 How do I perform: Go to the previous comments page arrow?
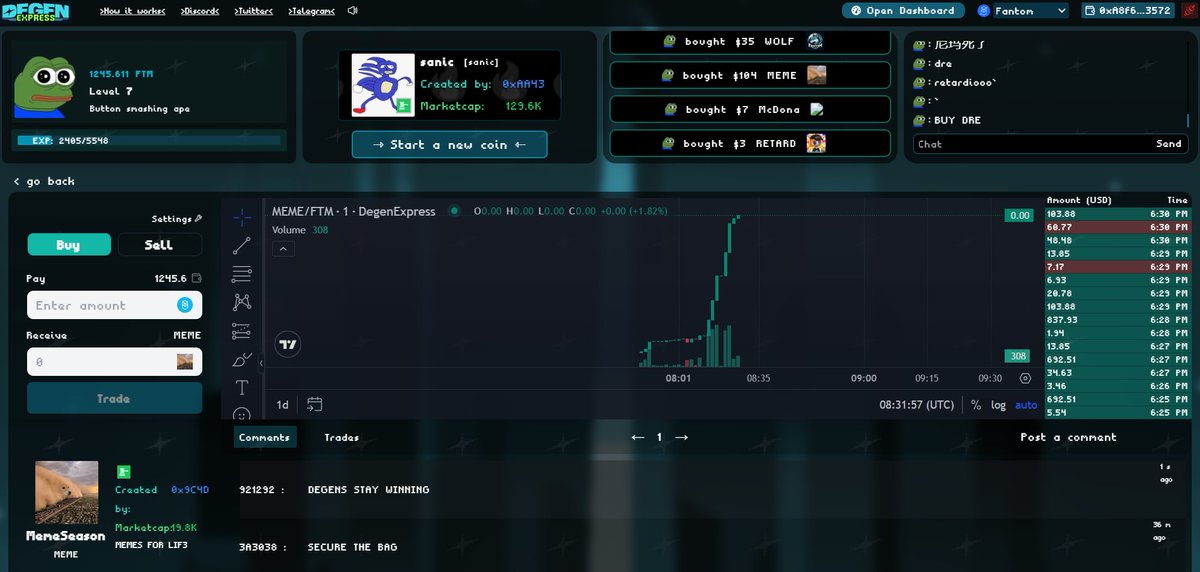[638, 437]
